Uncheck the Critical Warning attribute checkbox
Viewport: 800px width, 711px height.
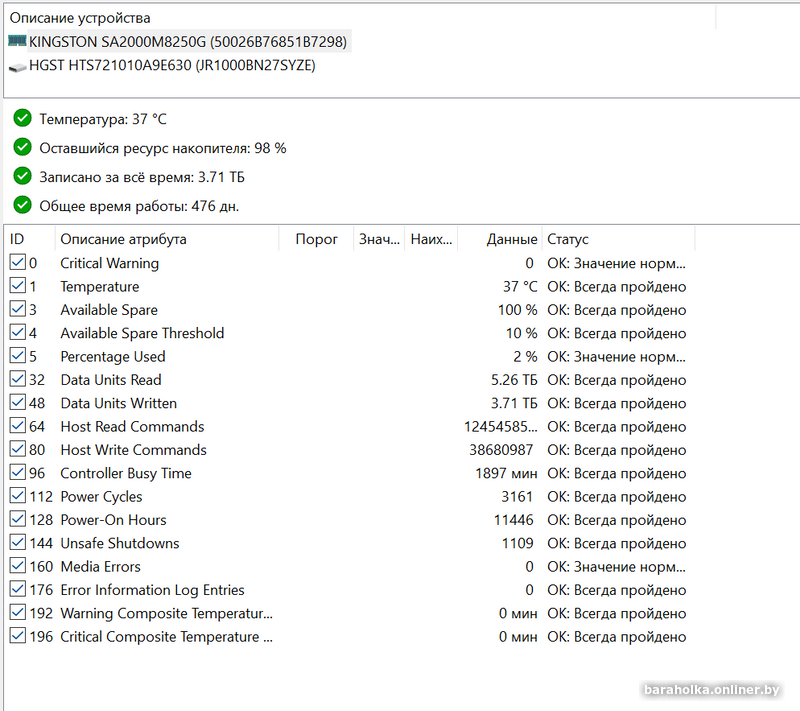18,262
